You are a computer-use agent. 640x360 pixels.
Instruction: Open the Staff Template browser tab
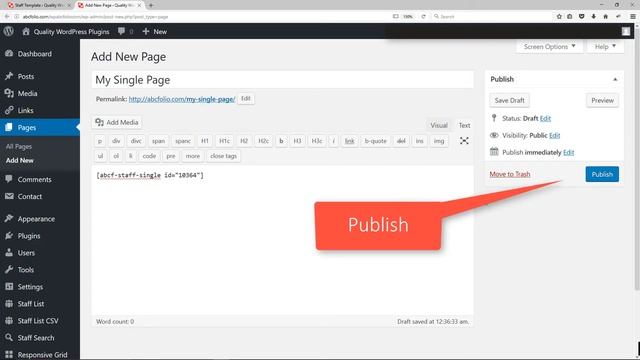coord(39,5)
